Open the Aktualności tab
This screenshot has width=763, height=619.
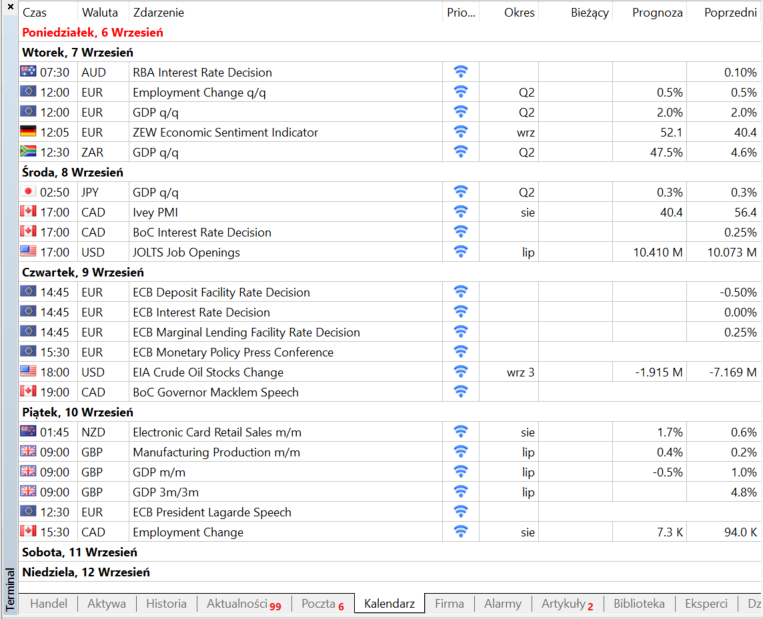244,603
